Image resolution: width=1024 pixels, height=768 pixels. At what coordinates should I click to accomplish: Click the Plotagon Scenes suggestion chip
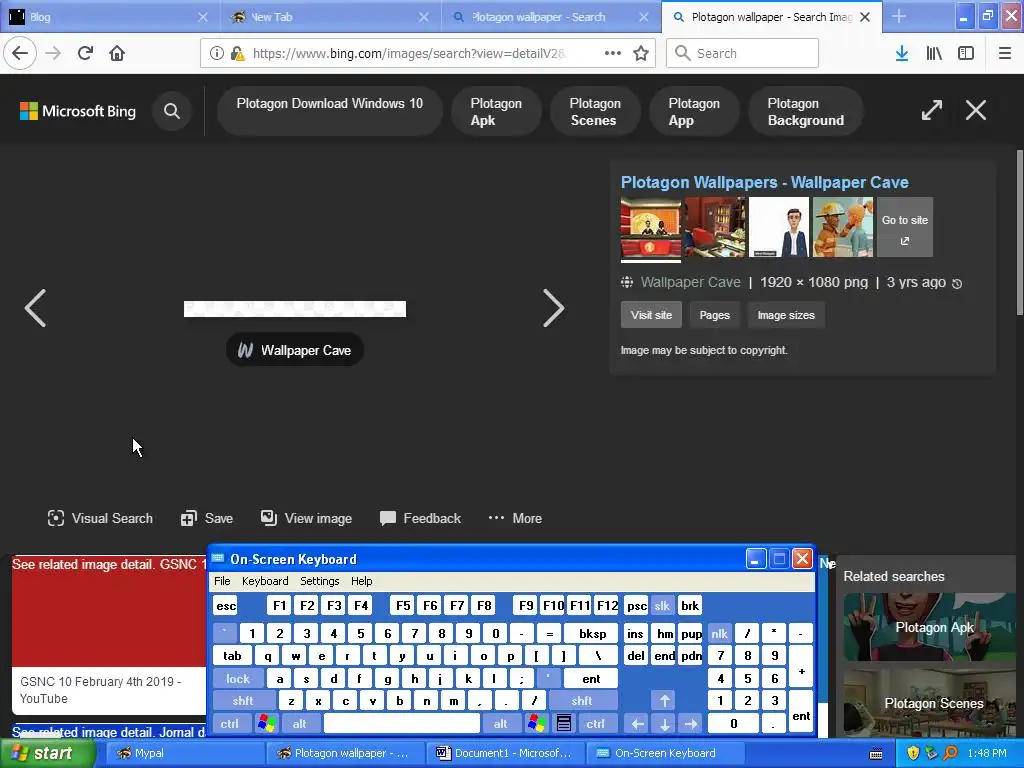coord(594,111)
